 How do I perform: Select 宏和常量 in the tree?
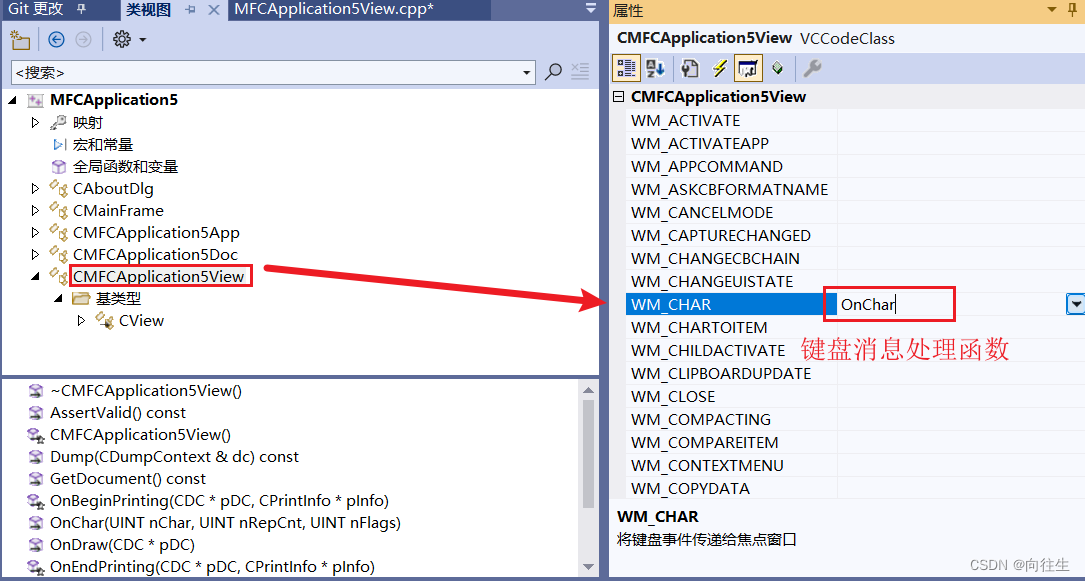103,145
